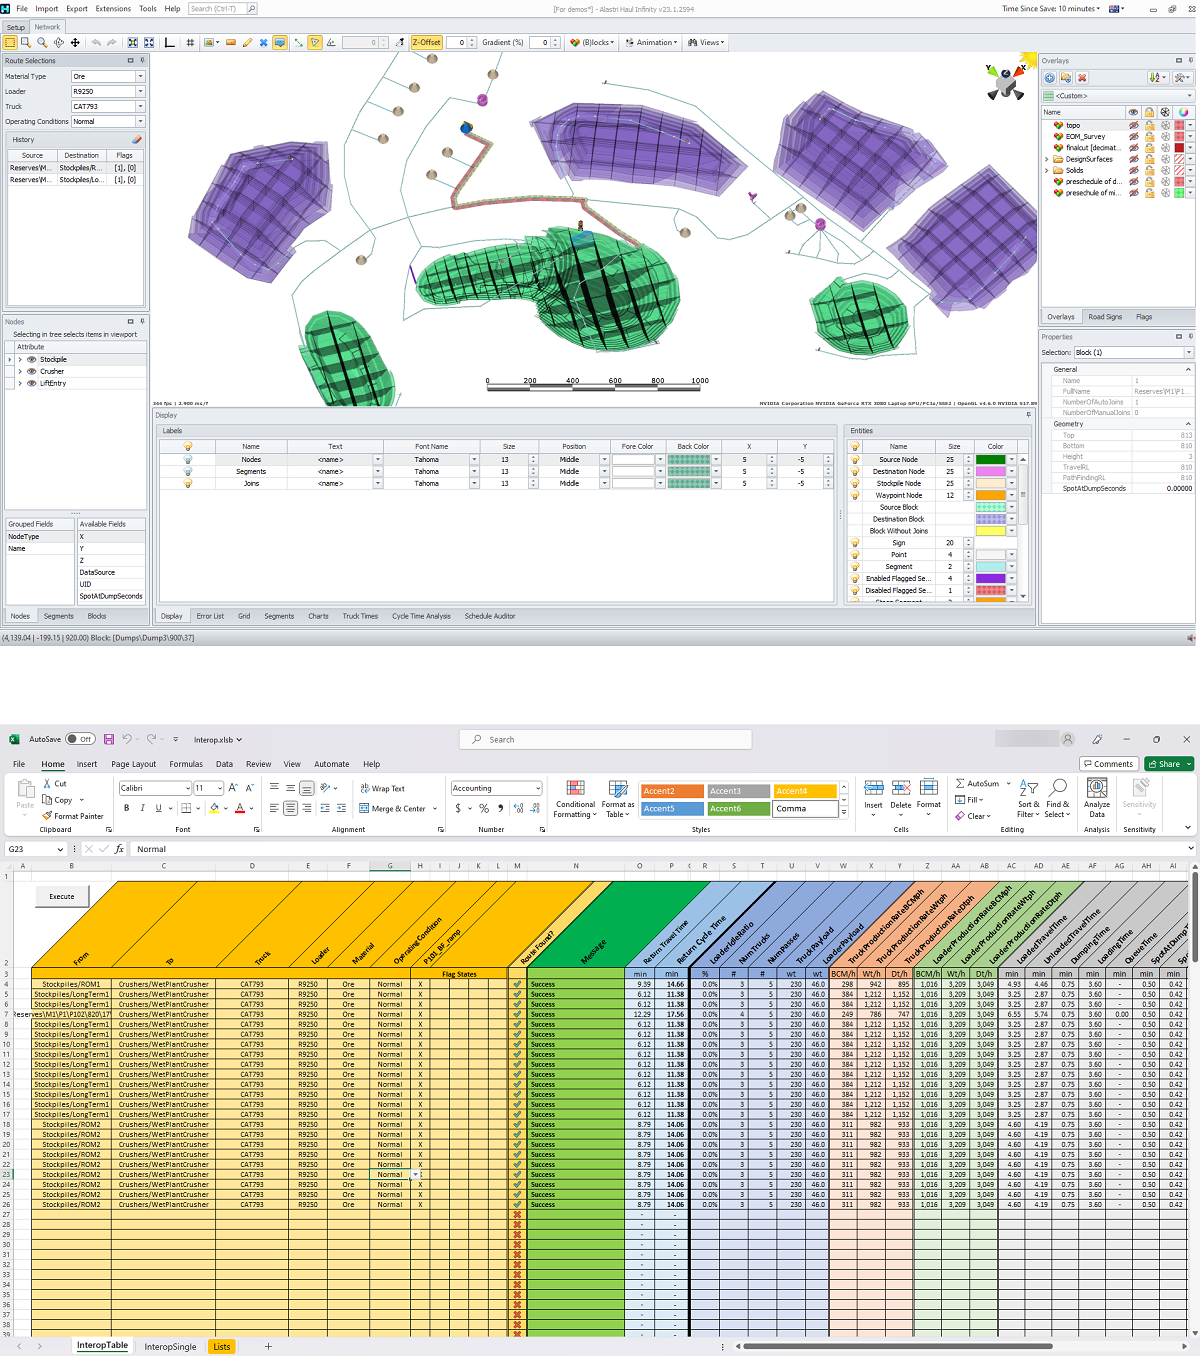This screenshot has height=1356, width=1200.
Task: Open the A-Z sort dropdown in Overlays panel
Action: point(1157,78)
